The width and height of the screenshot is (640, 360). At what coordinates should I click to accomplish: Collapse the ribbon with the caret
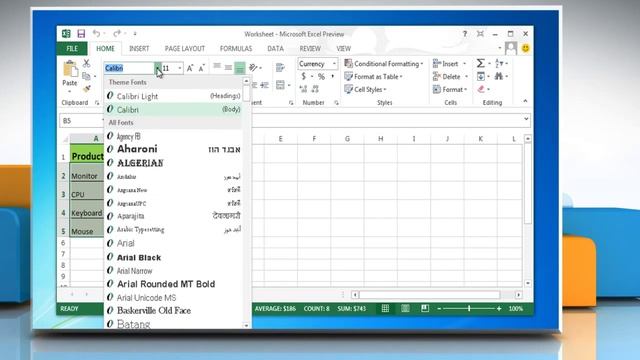pos(525,101)
